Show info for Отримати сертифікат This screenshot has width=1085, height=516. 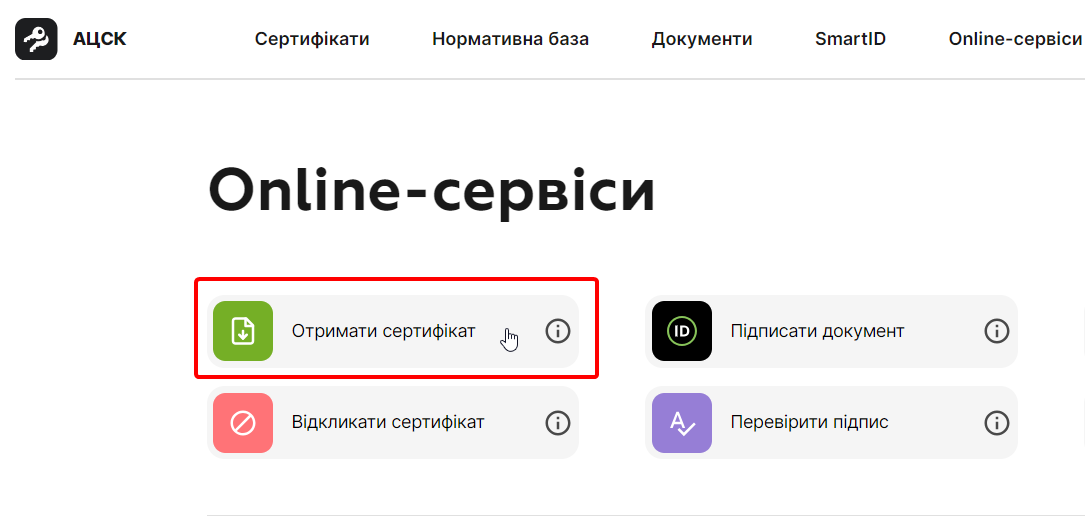(x=558, y=331)
